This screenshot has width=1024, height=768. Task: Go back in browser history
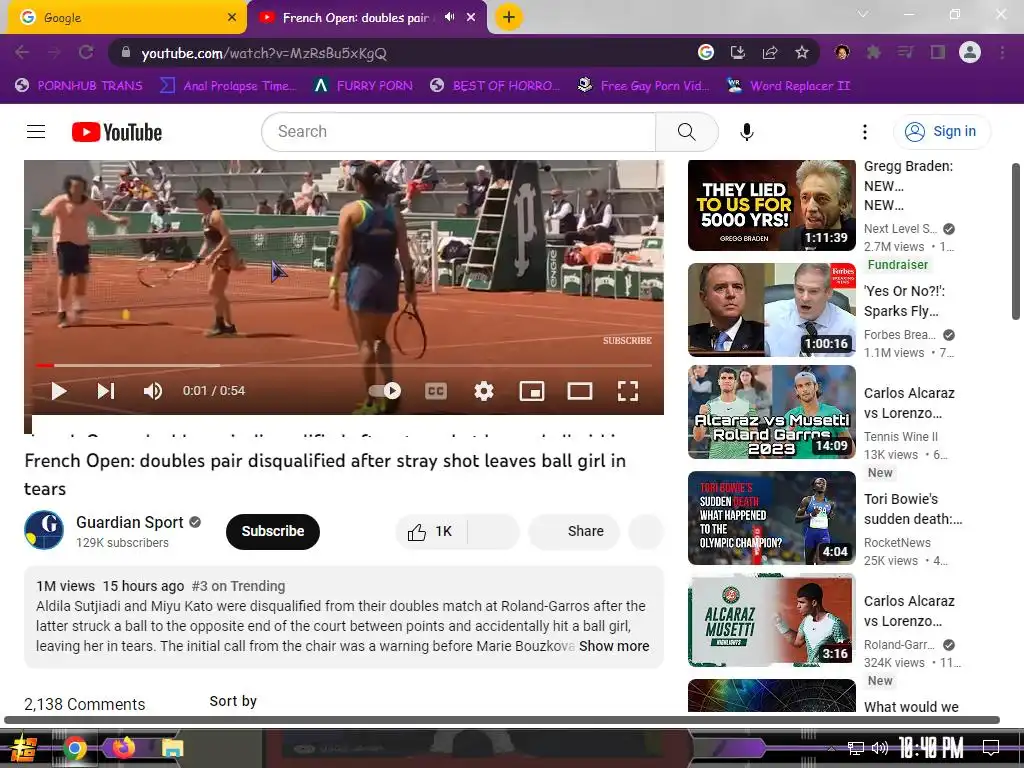[22, 52]
